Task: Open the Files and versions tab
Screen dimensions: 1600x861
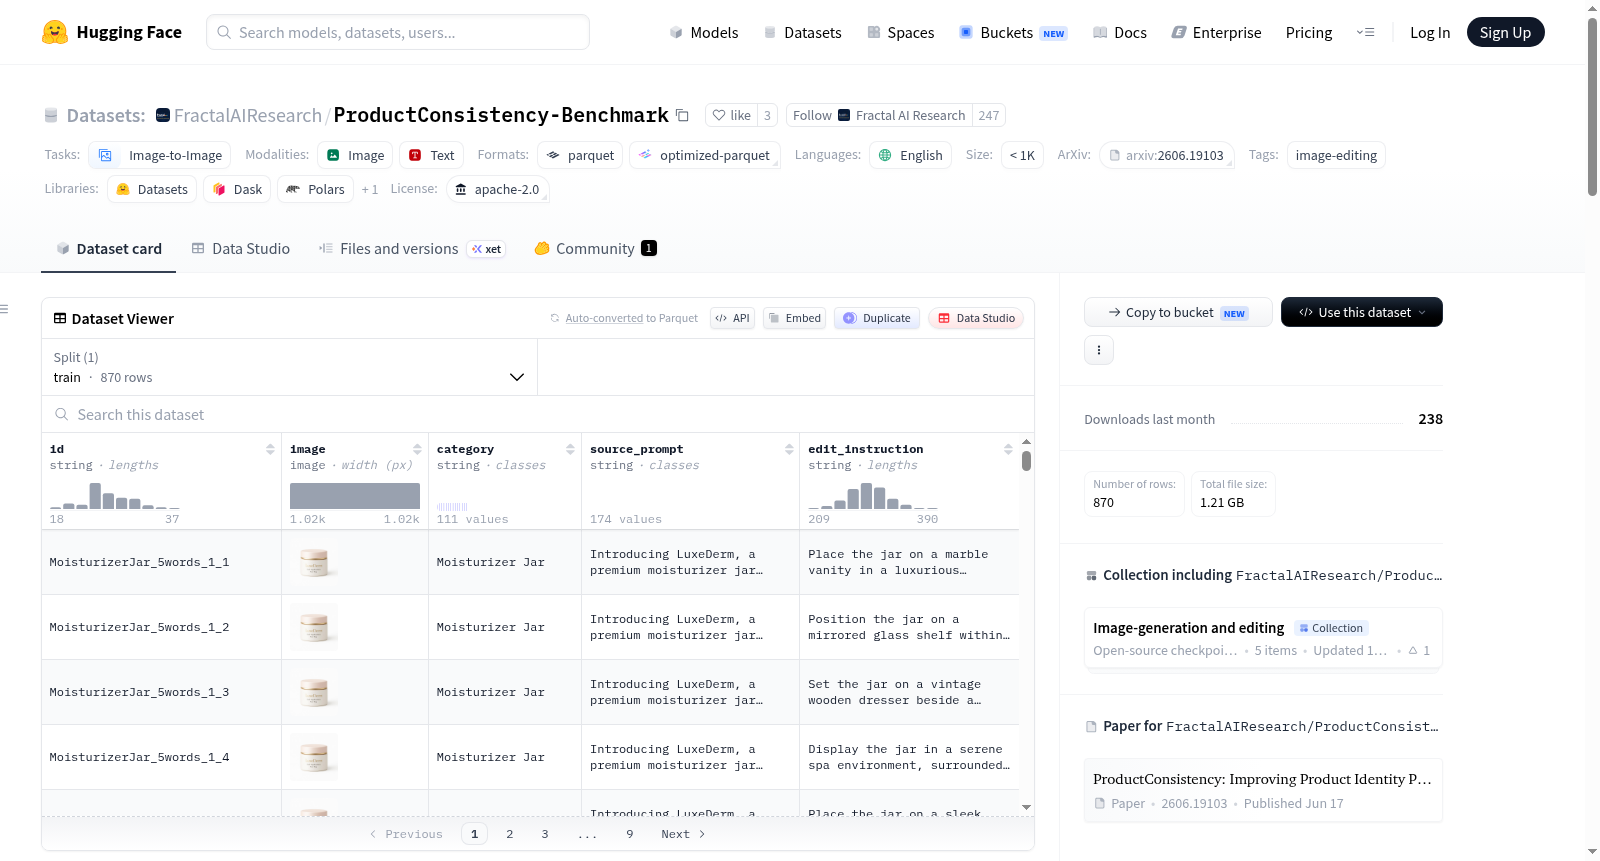Action: click(412, 248)
